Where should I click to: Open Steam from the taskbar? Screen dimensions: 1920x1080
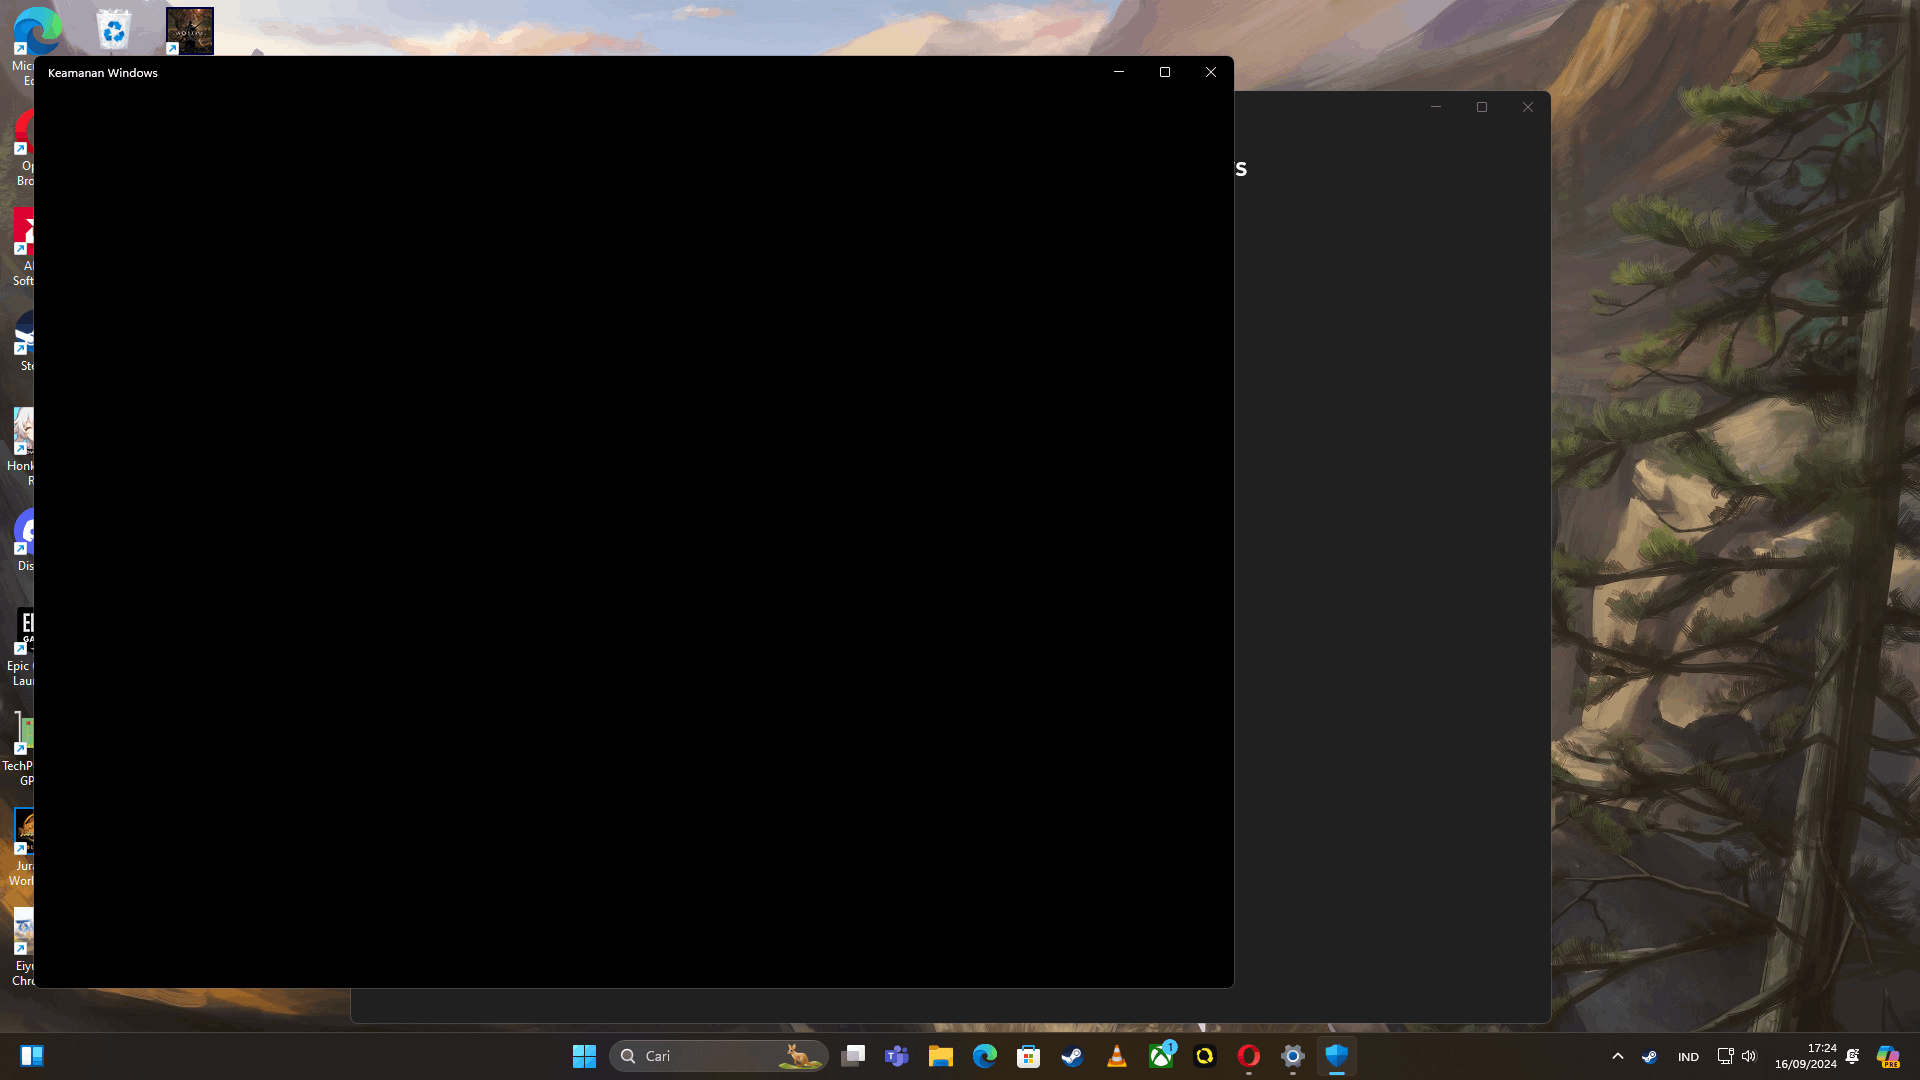point(1072,1056)
